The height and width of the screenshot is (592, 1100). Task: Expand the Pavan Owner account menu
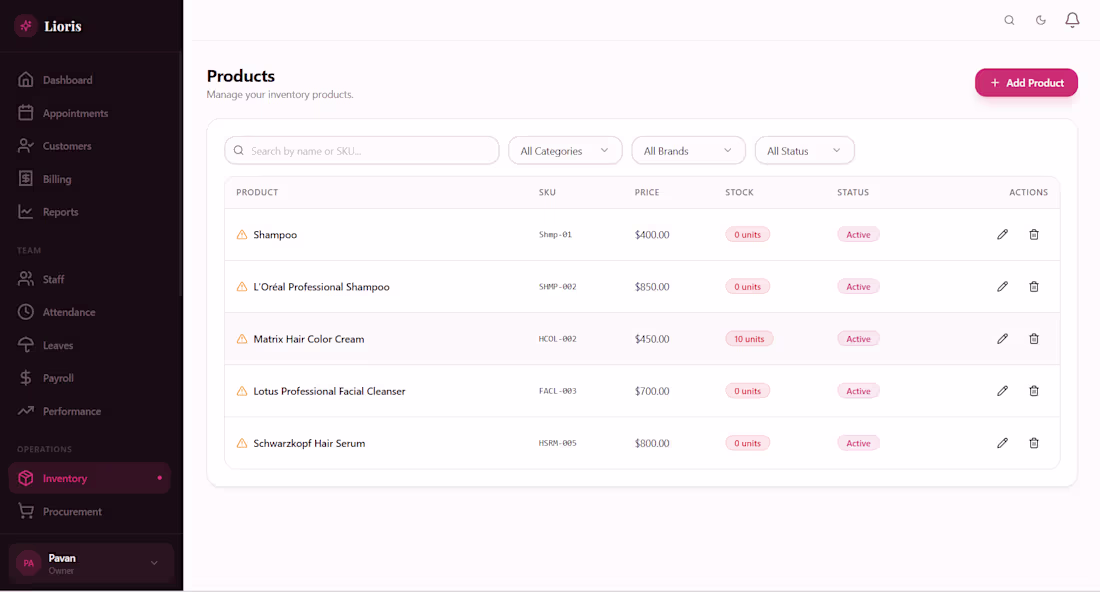coord(91,563)
